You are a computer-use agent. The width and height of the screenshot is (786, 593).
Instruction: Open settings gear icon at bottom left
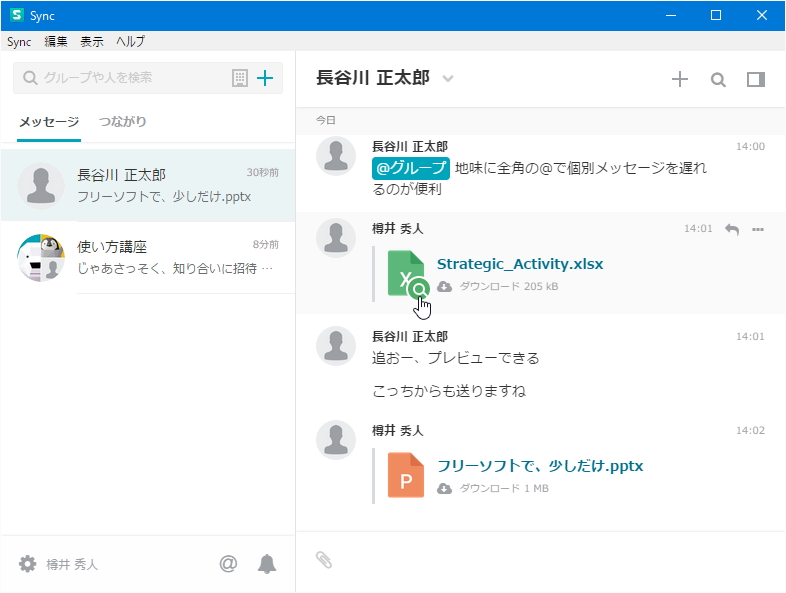(28, 564)
